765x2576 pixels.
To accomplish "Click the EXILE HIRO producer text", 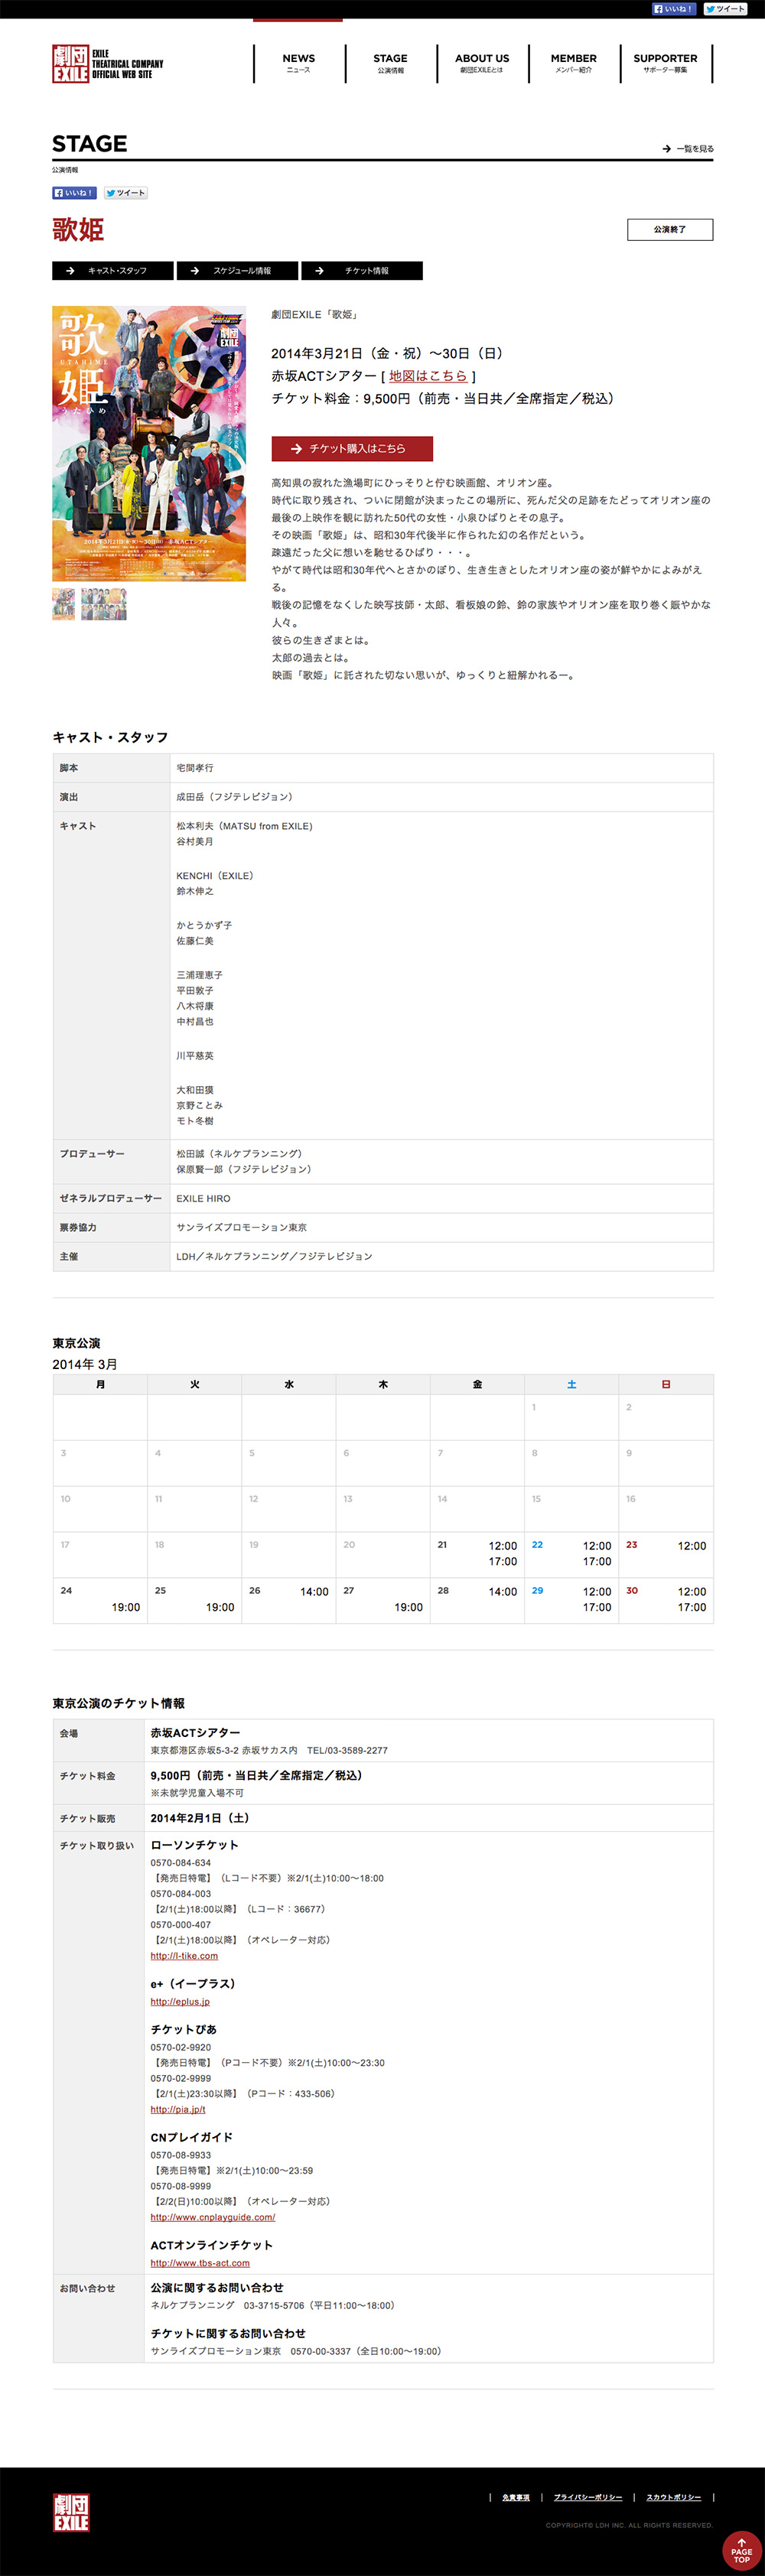I will point(203,1198).
